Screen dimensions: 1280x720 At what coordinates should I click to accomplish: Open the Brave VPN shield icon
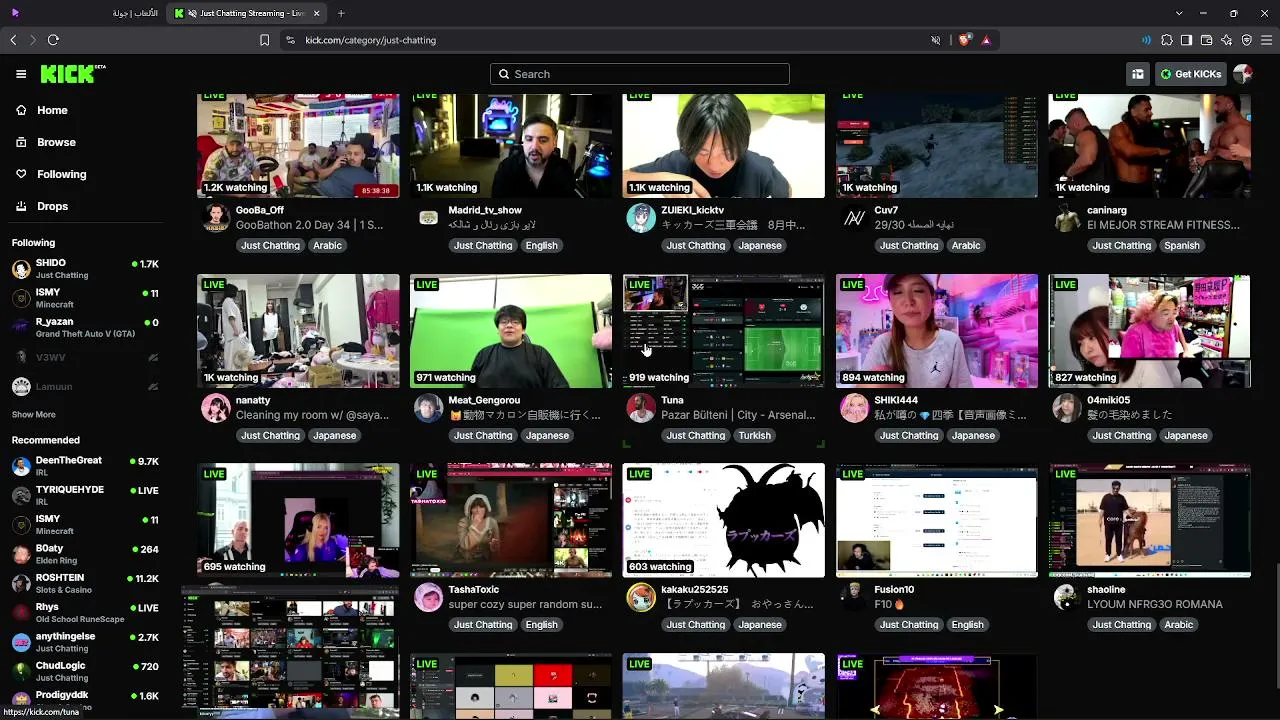click(1247, 40)
